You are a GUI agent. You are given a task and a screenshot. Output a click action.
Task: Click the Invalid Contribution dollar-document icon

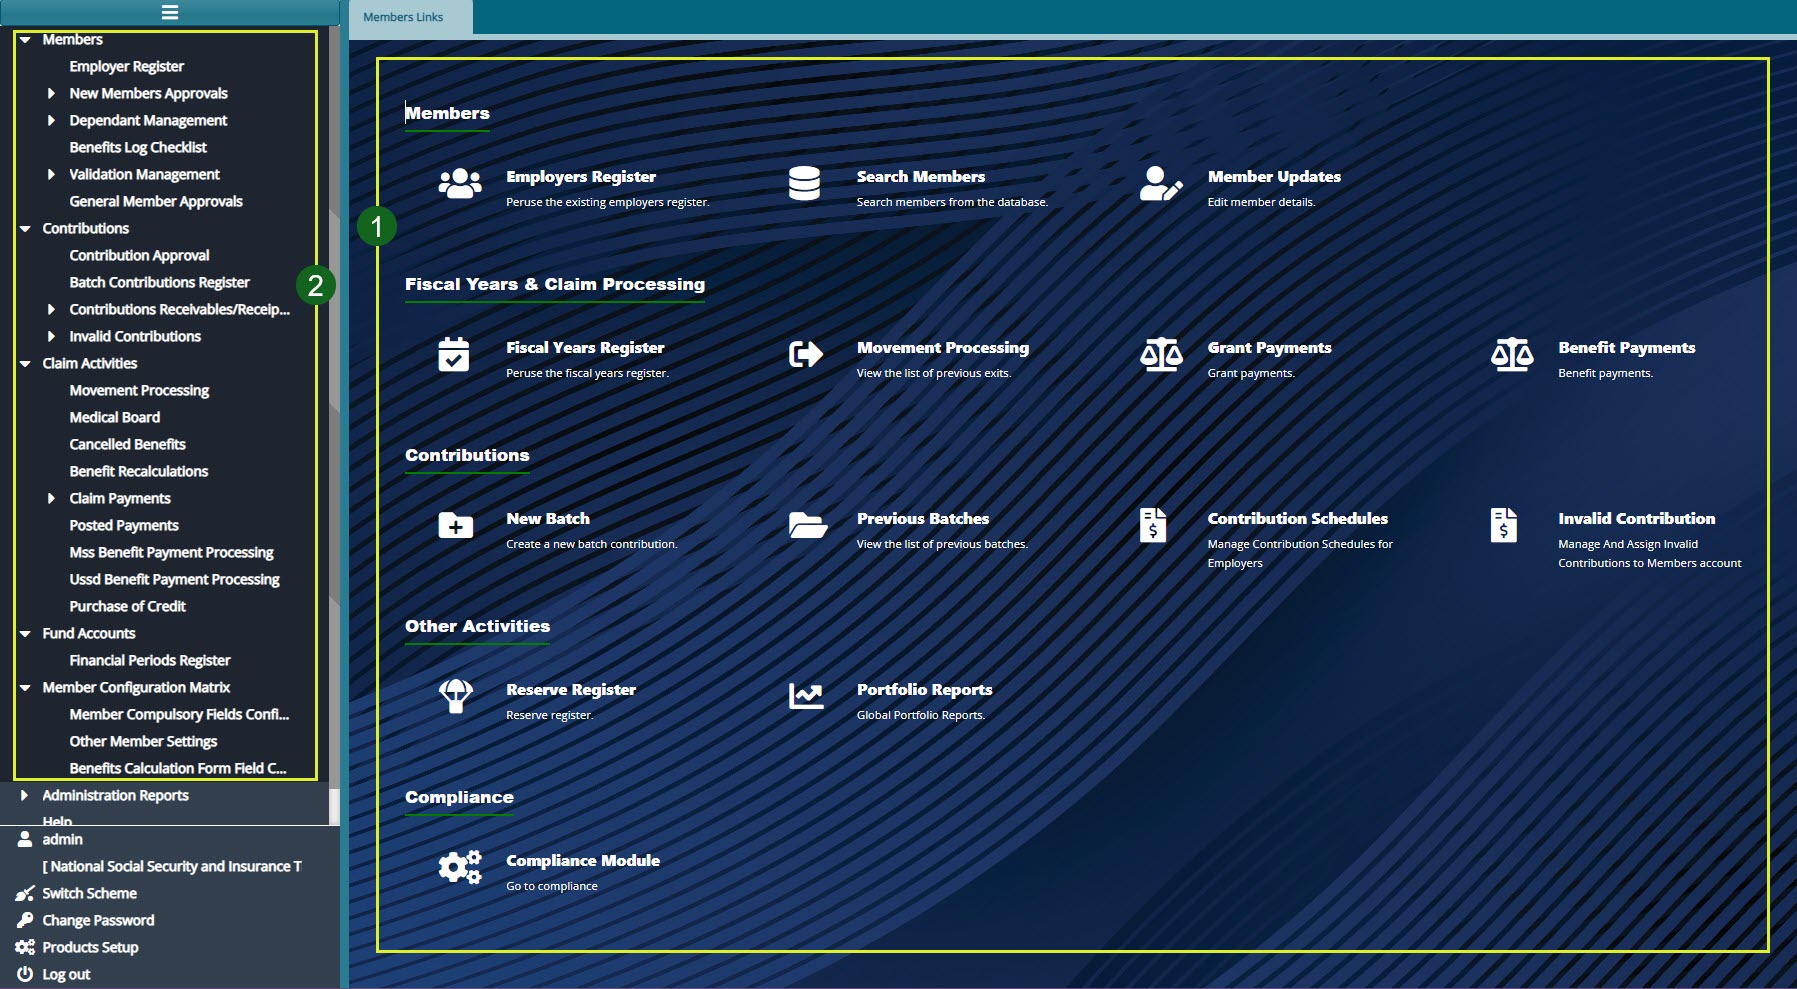pyautogui.click(x=1507, y=526)
